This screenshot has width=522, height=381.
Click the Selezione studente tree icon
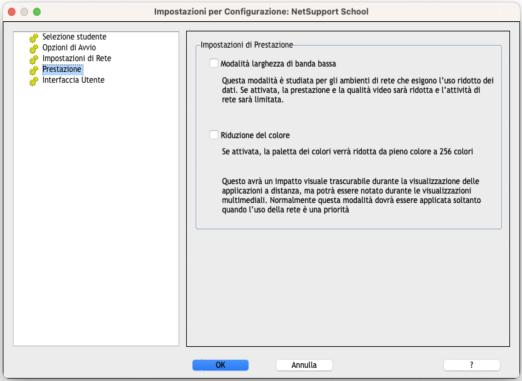34,38
